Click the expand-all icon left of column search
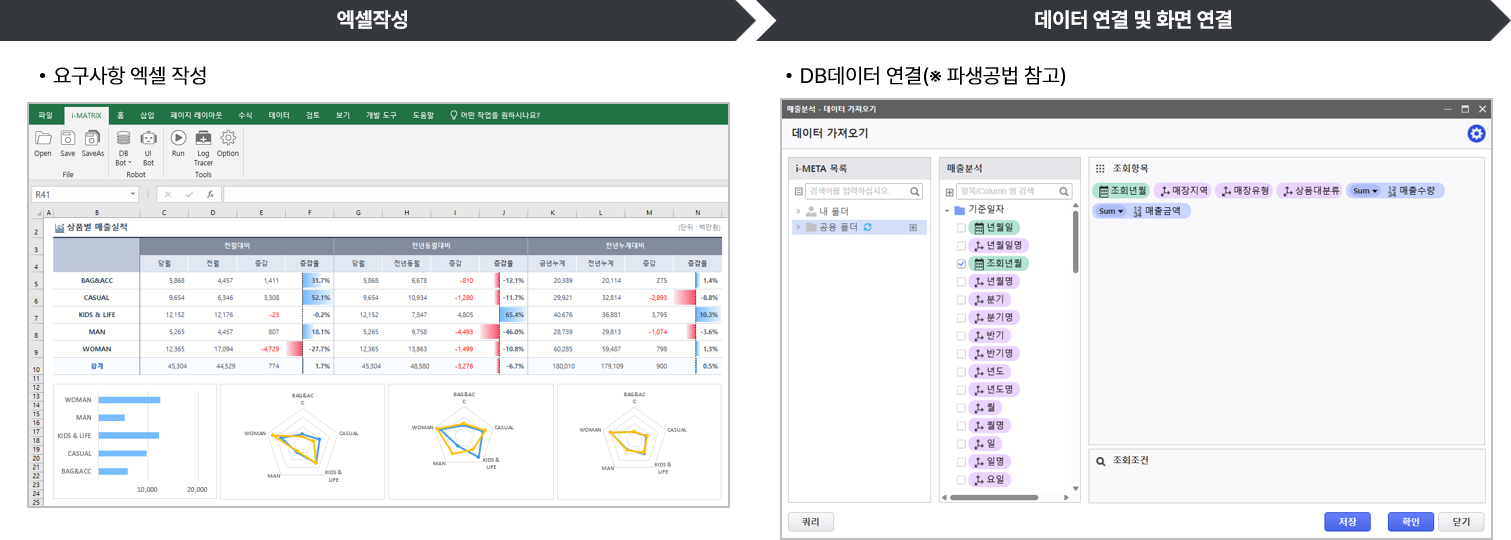This screenshot has height=540, width=1511. point(949,191)
